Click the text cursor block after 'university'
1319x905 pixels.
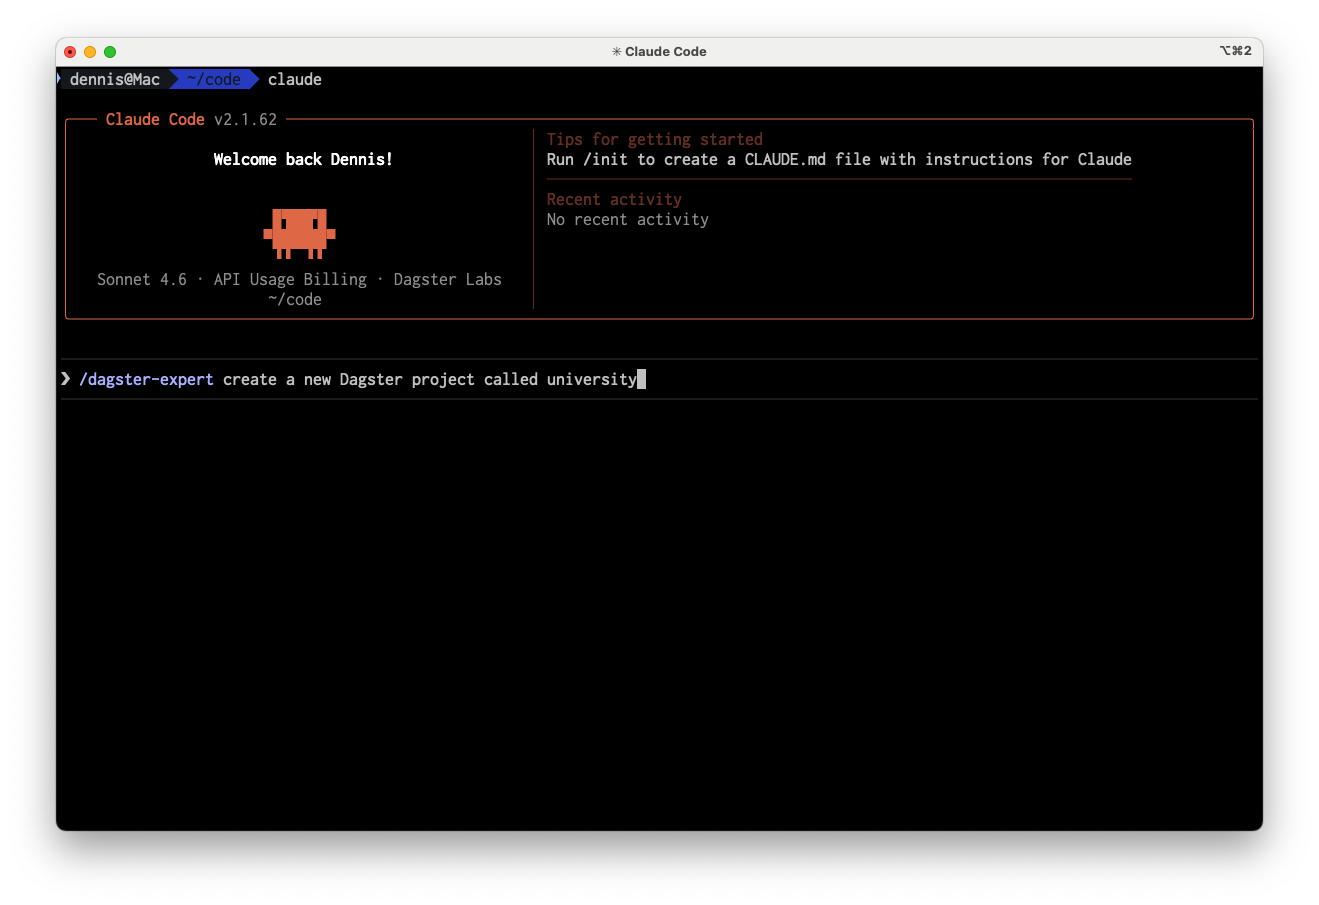641,379
